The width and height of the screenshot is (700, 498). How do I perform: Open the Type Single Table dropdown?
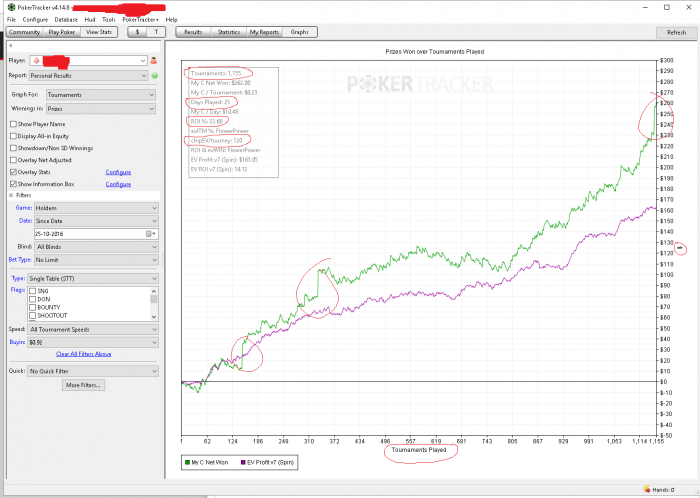(93, 278)
